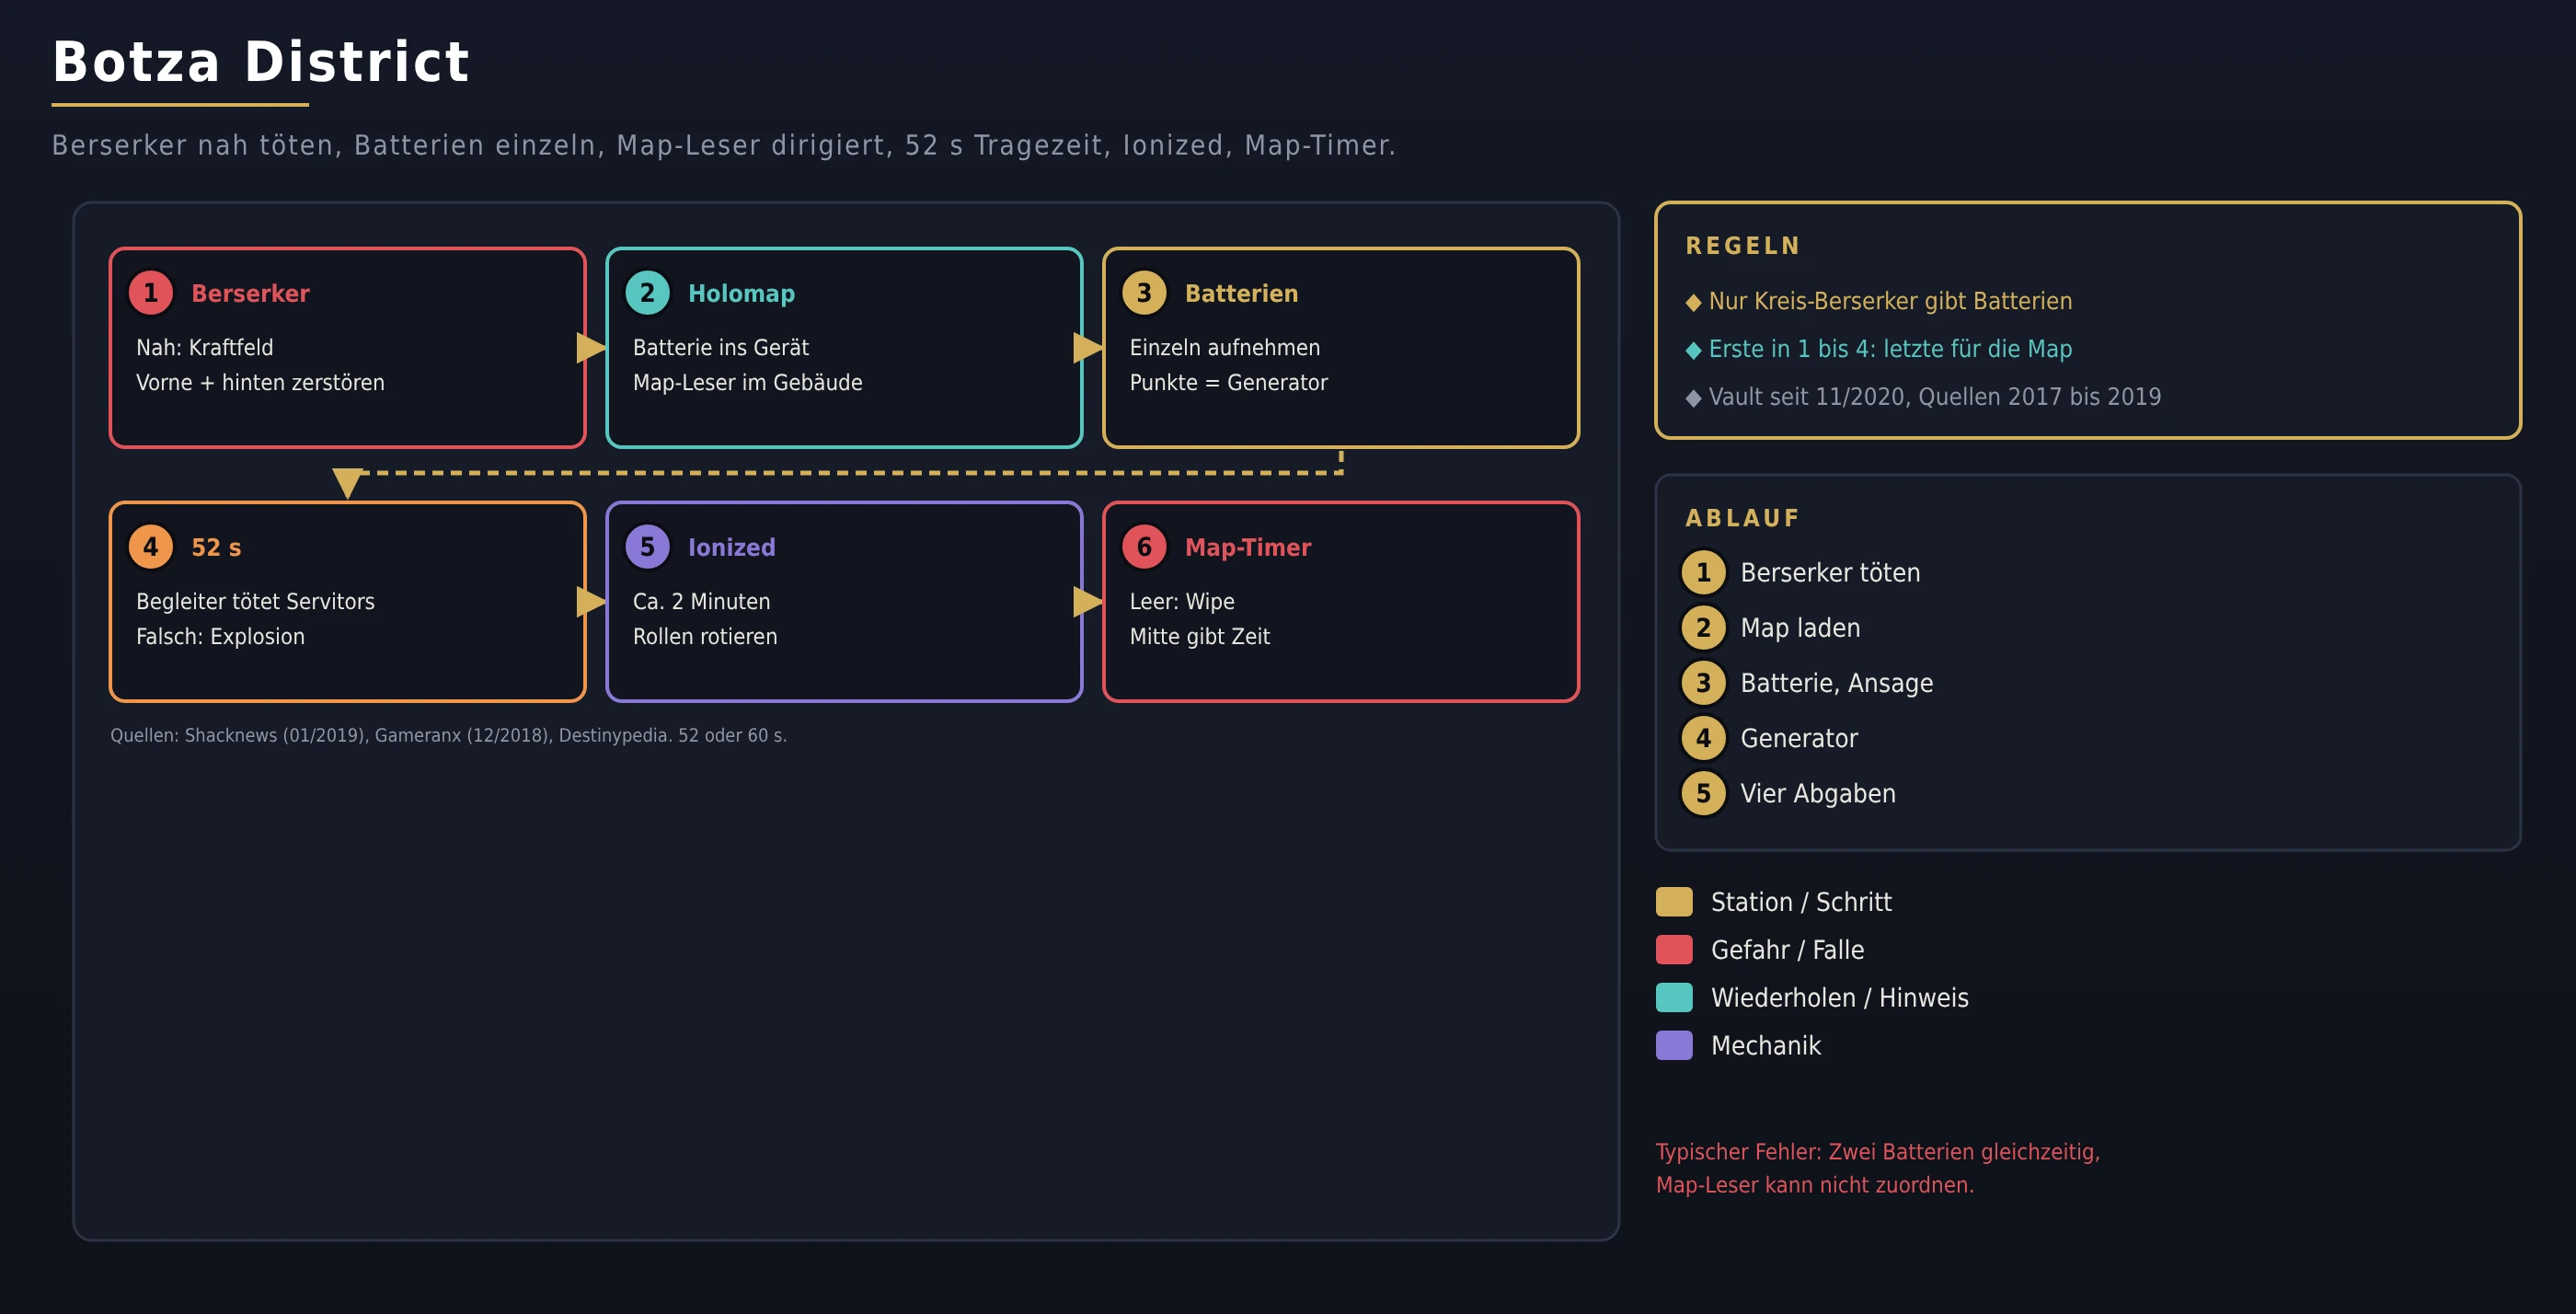Click the purple number 5 badge on Ionized card
The width and height of the screenshot is (2576, 1314).
tap(647, 547)
